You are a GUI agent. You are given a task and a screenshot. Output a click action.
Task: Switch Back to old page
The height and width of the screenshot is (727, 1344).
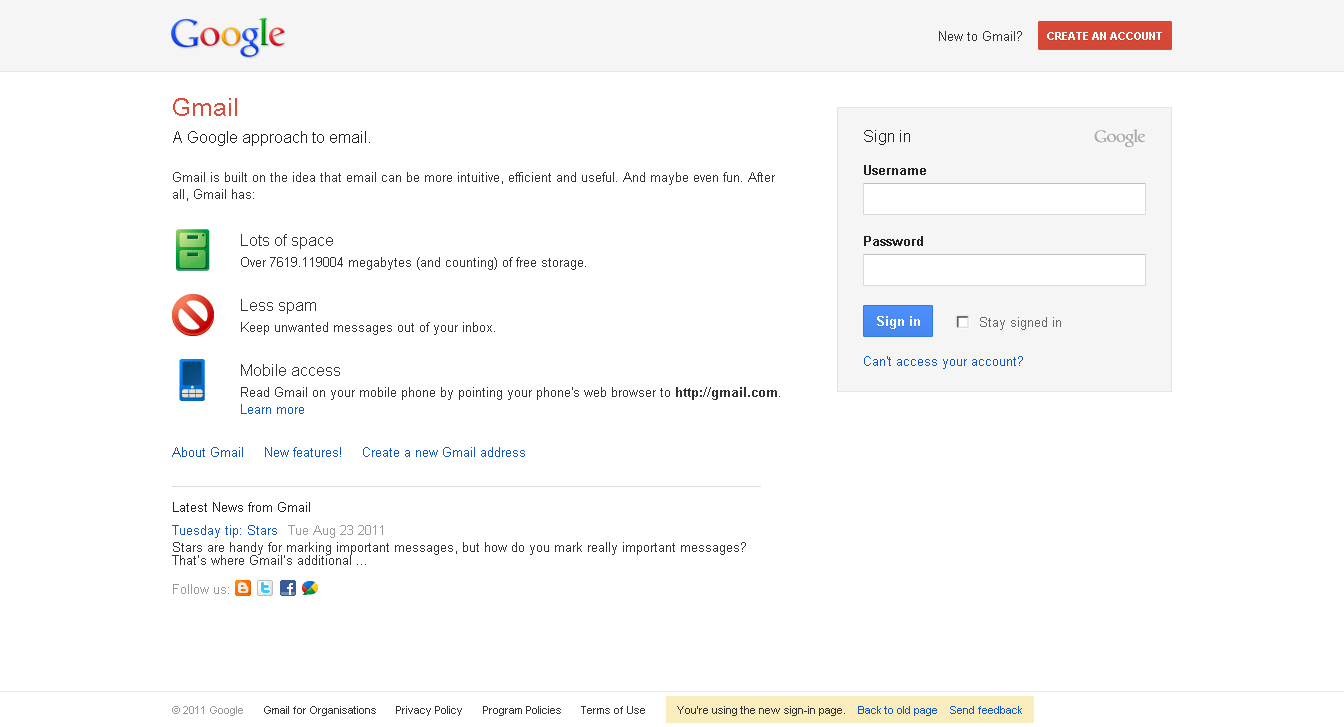(897, 711)
